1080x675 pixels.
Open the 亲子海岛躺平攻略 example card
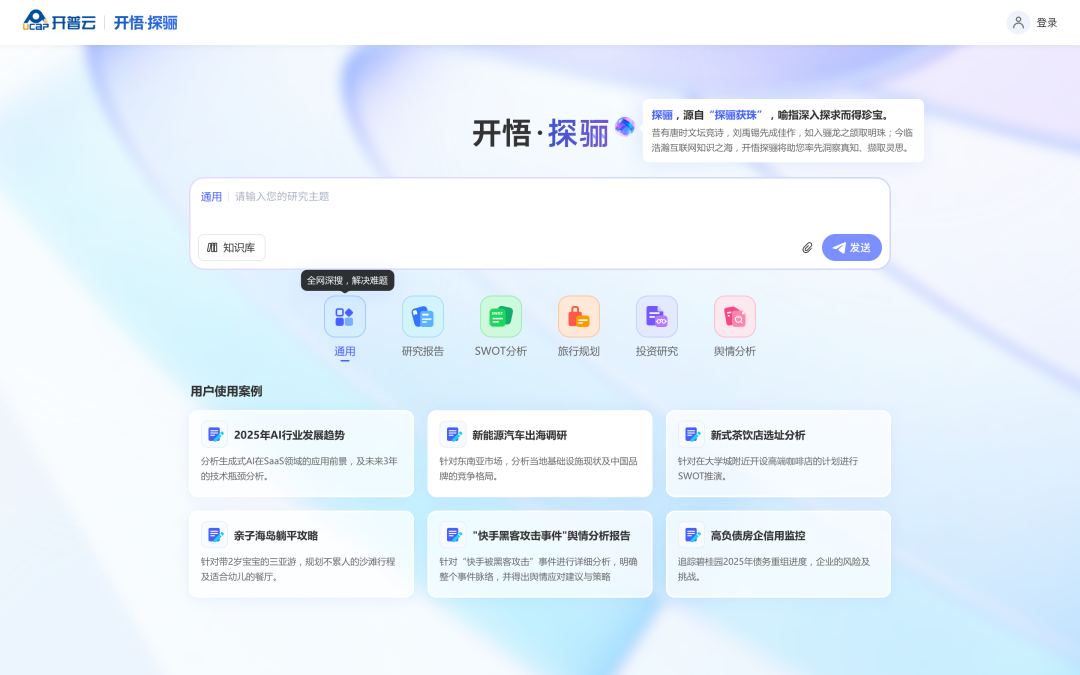[301, 554]
